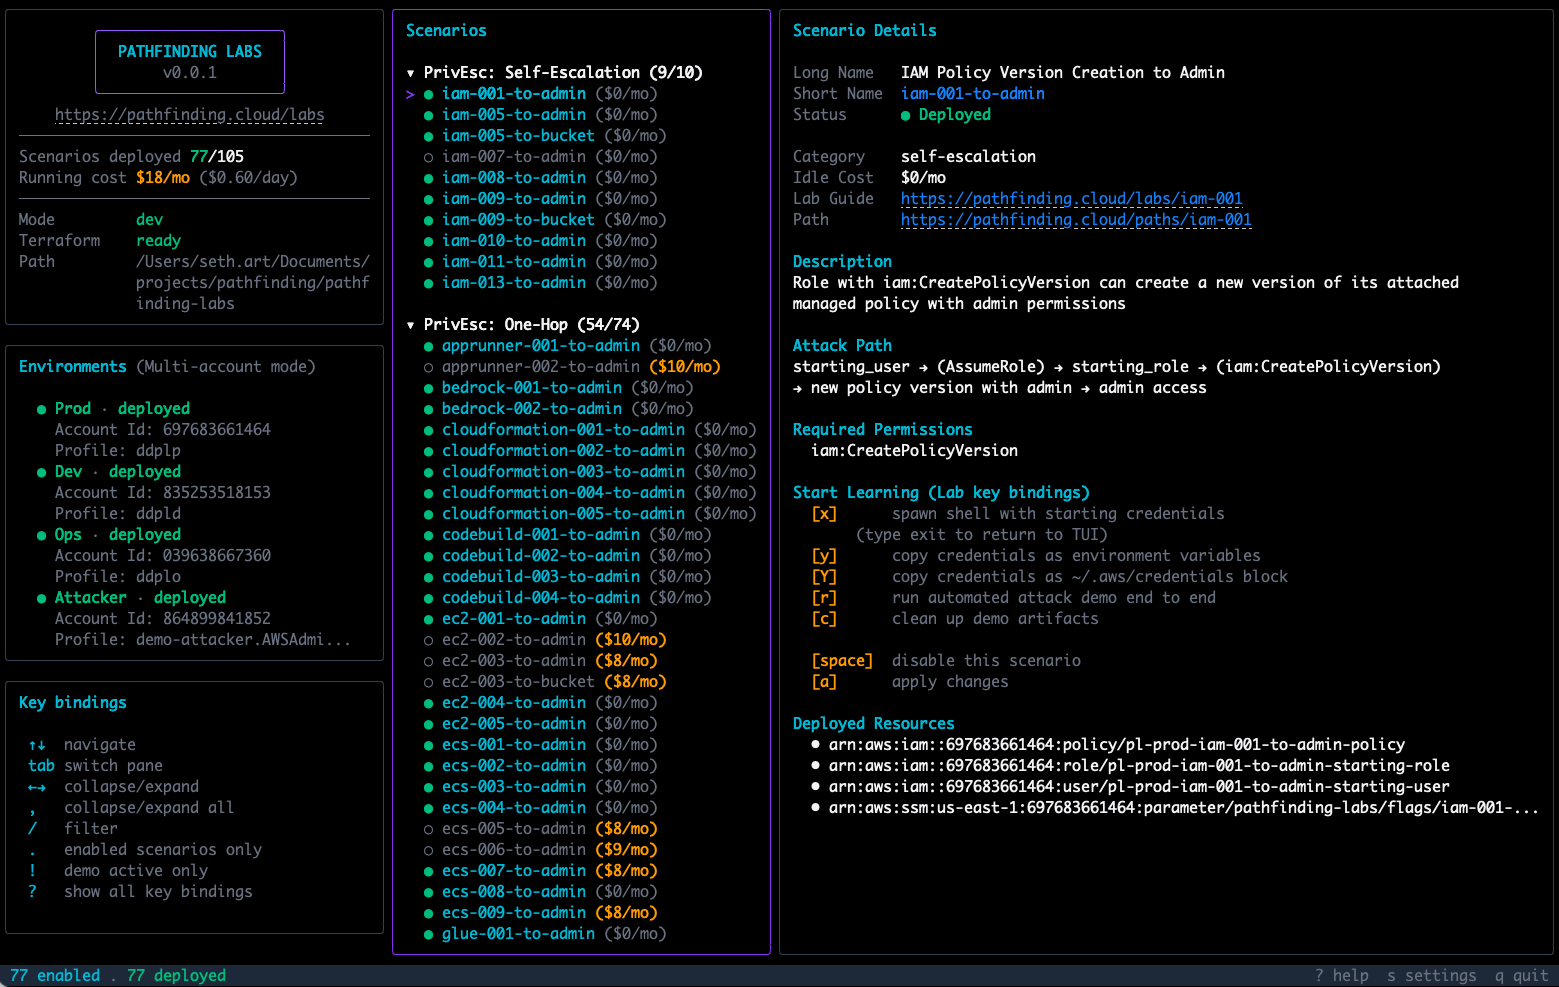The image size is (1559, 987).
Task: Click the '? help' entry in status bar
Action: [x=1342, y=976]
